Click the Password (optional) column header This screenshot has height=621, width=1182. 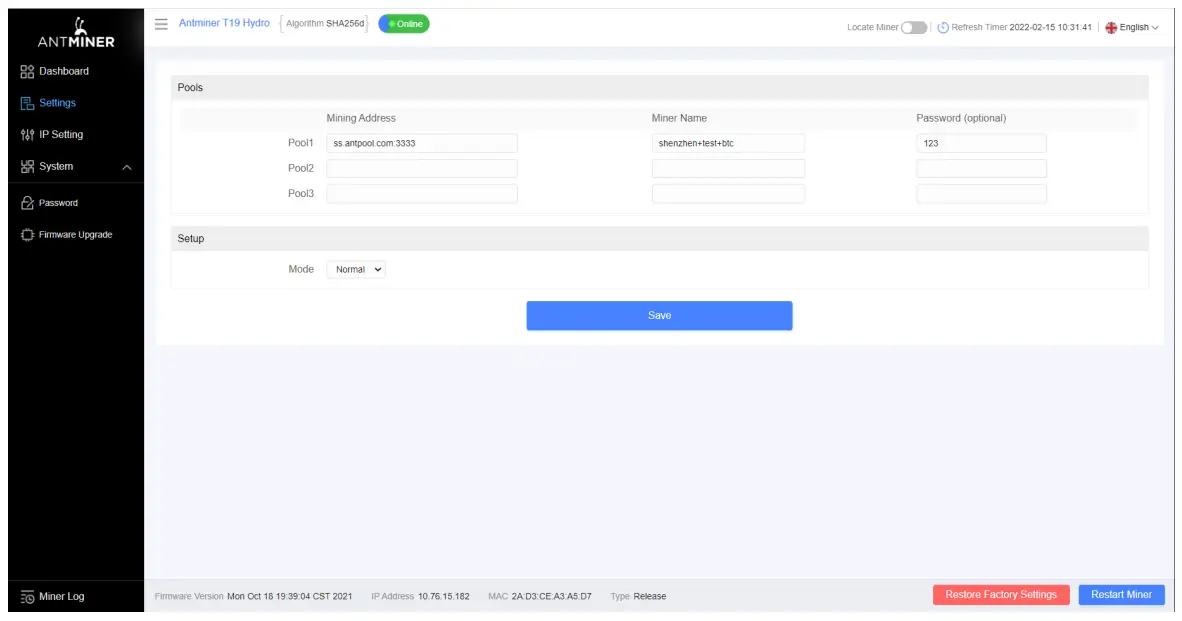click(961, 118)
